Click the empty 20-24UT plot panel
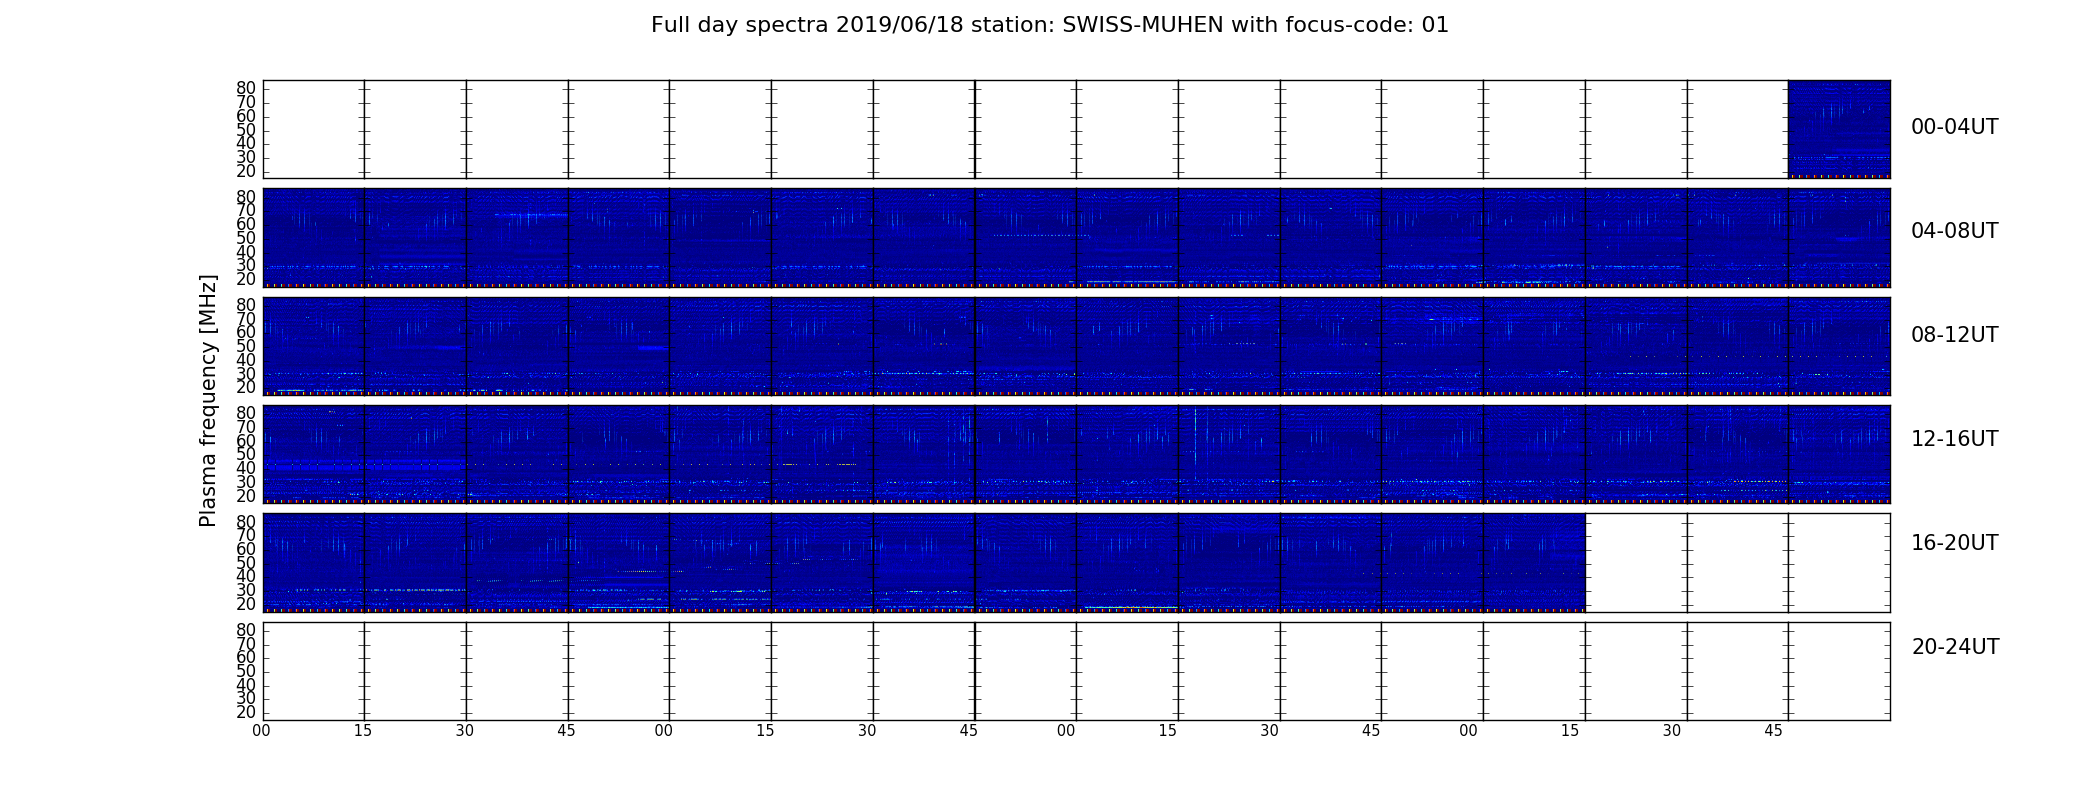This screenshot has width=2100, height=800. (1076, 671)
